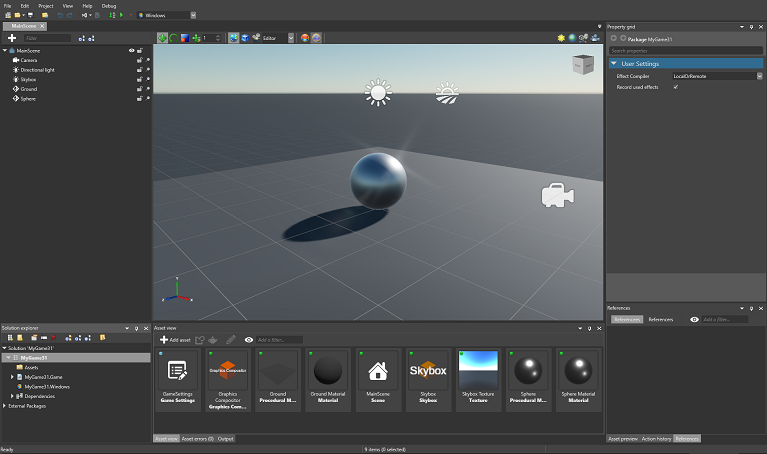
Task: Select the GameSettings asset
Action: point(178,380)
